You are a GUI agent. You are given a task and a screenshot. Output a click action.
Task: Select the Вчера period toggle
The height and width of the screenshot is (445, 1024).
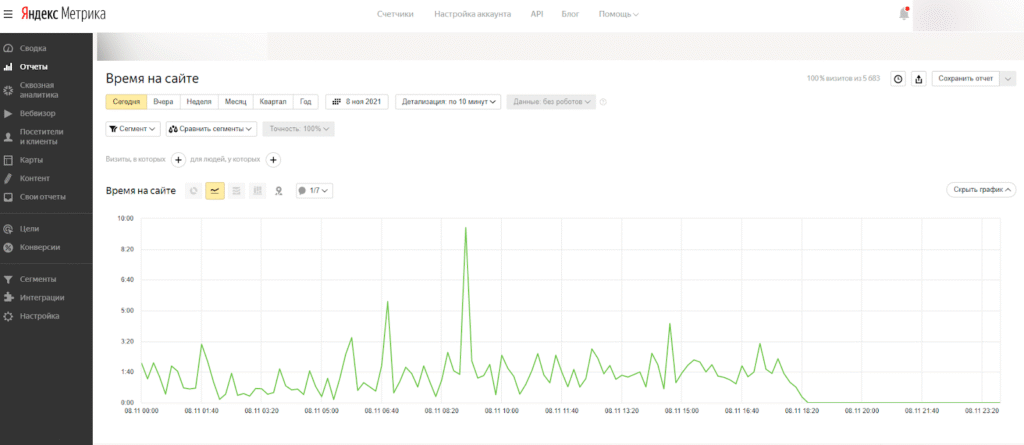[x=163, y=101]
